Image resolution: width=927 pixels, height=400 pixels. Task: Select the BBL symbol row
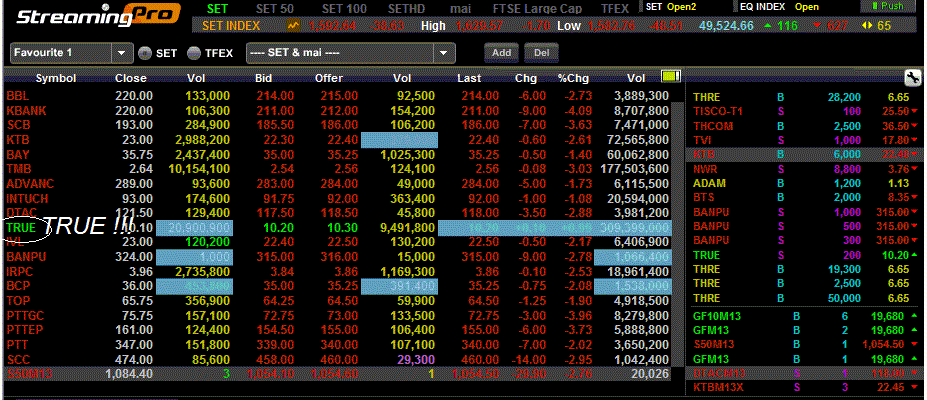[337, 96]
